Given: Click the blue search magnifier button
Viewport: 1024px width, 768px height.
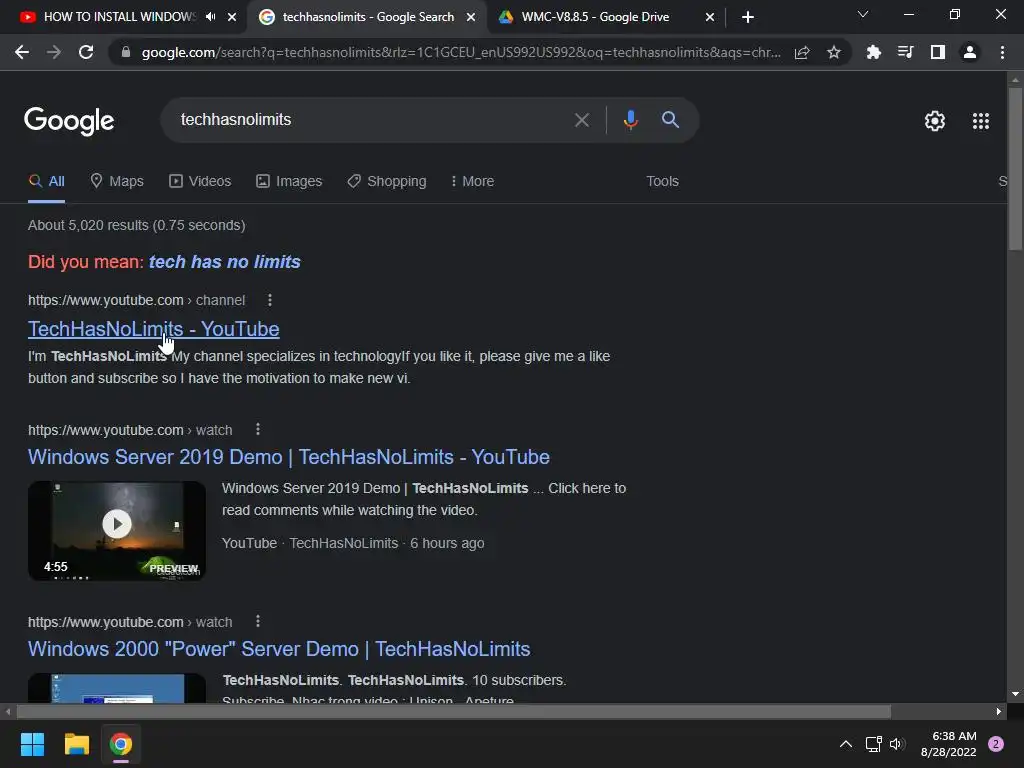Looking at the screenshot, I should coord(670,120).
